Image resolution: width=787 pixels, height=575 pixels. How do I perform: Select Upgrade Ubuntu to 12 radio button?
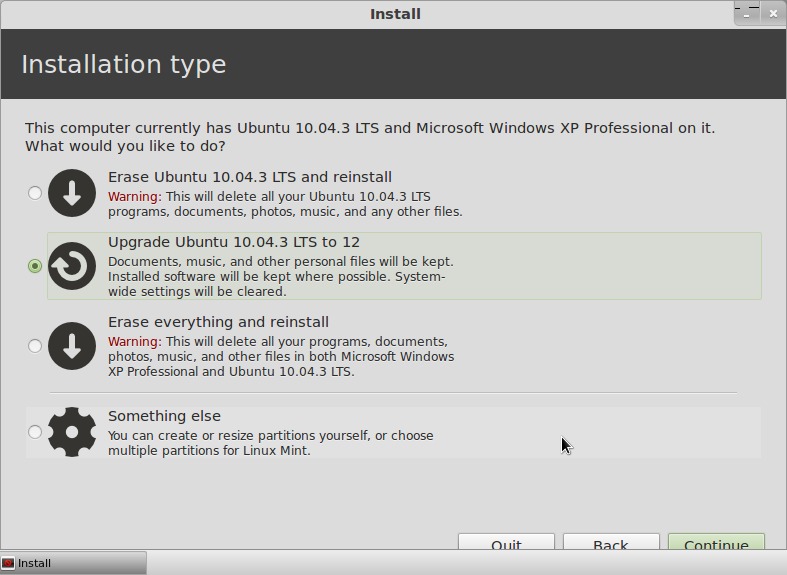pyautogui.click(x=35, y=266)
